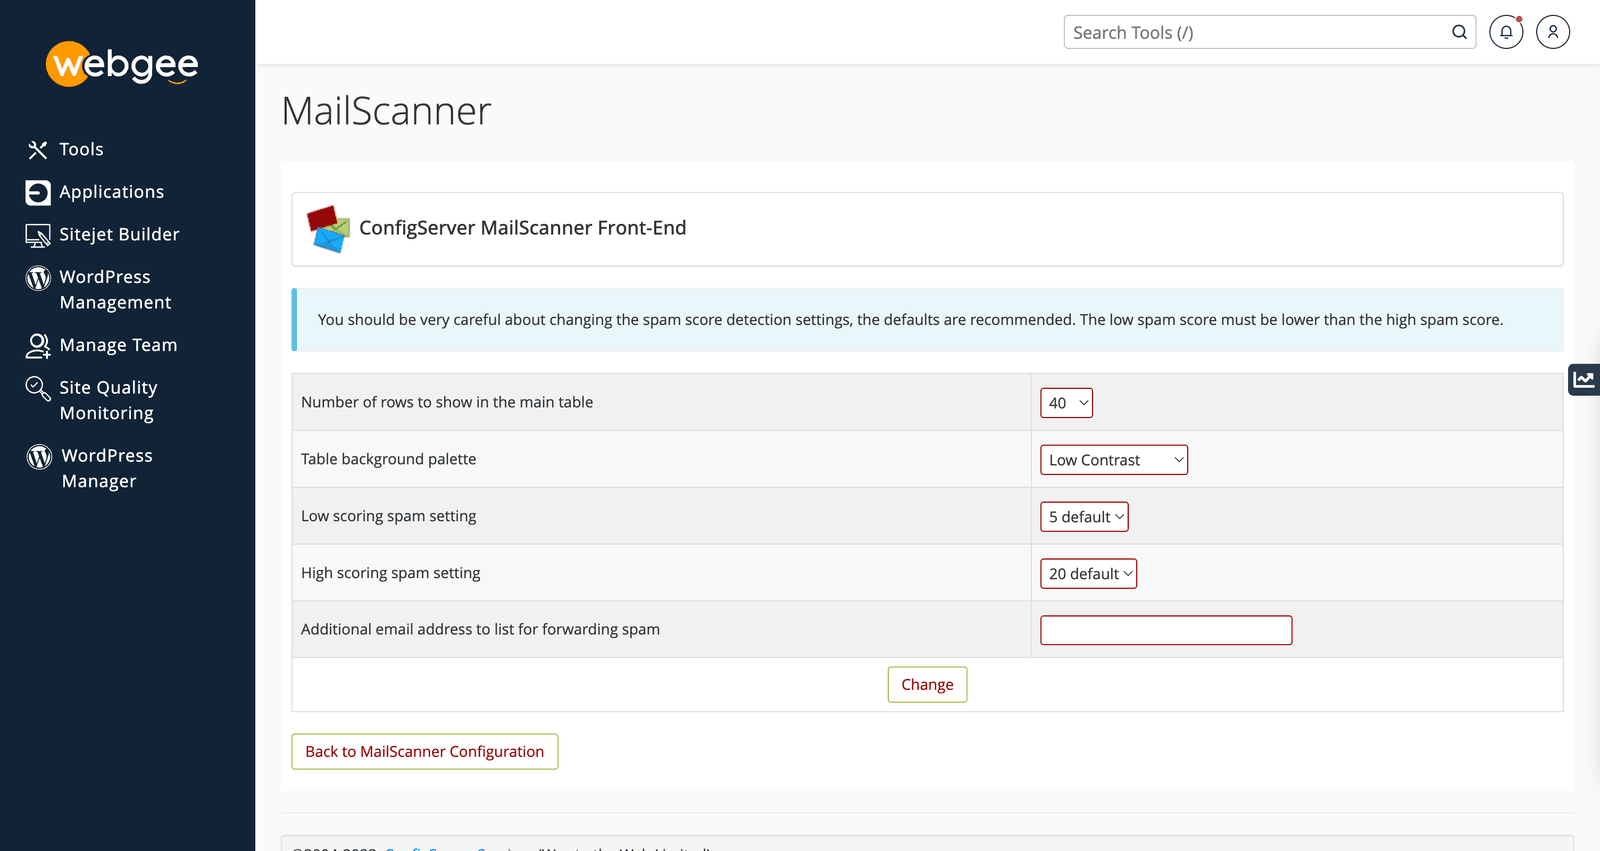The height and width of the screenshot is (851, 1600).
Task: Open the rows-to-show dropdown set to 40
Action: pos(1066,403)
